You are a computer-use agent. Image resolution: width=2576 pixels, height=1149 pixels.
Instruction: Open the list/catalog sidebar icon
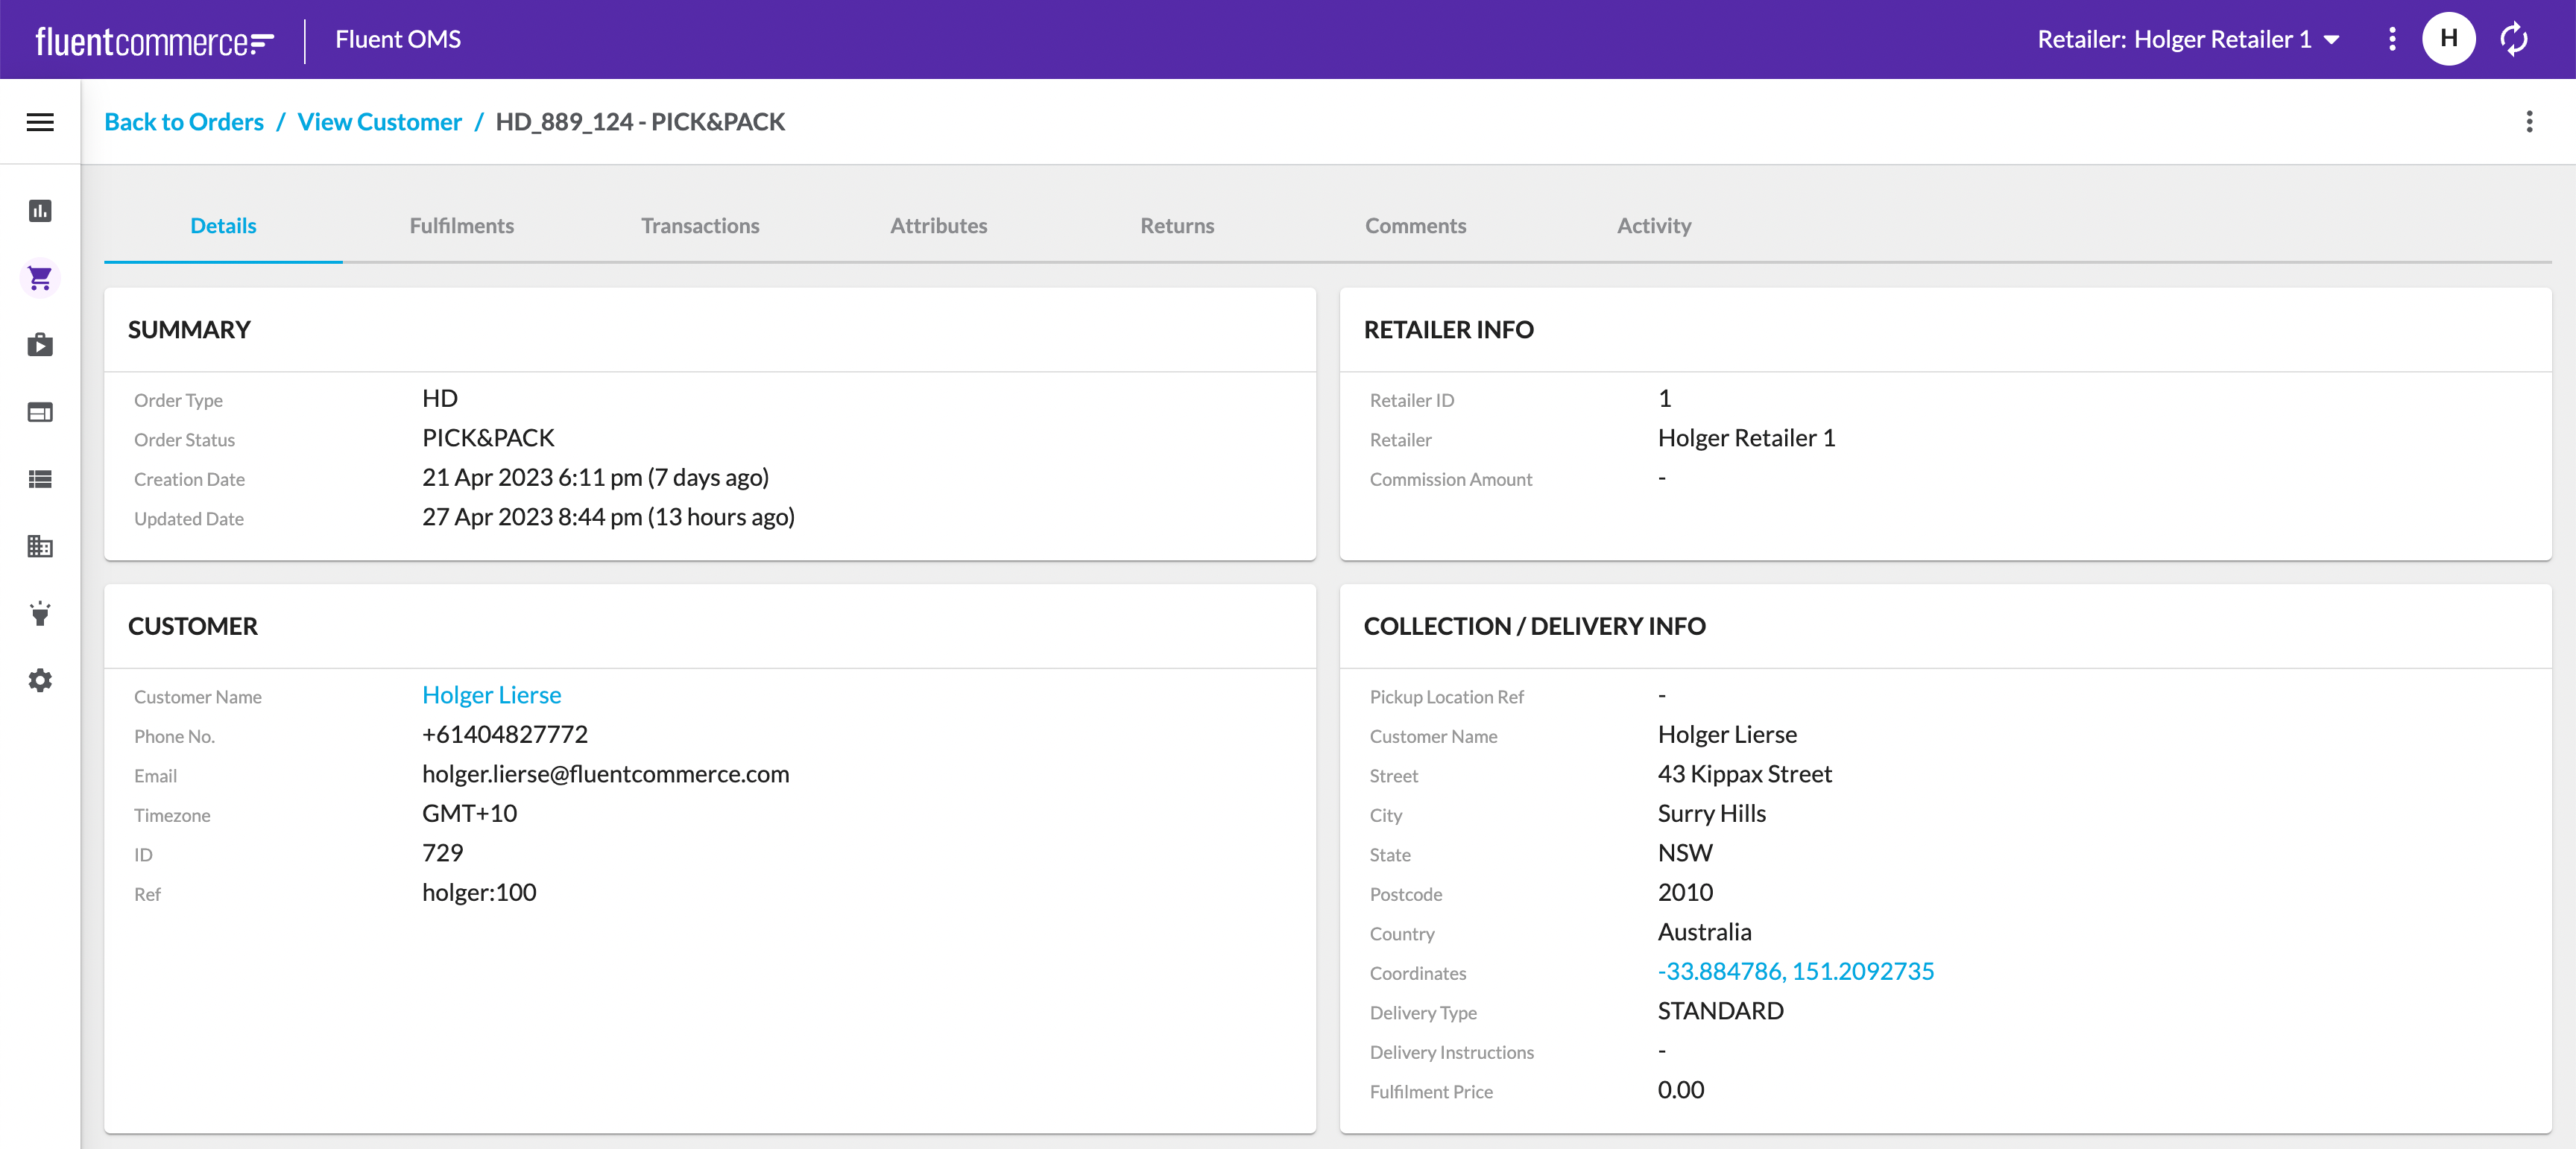tap(40, 479)
